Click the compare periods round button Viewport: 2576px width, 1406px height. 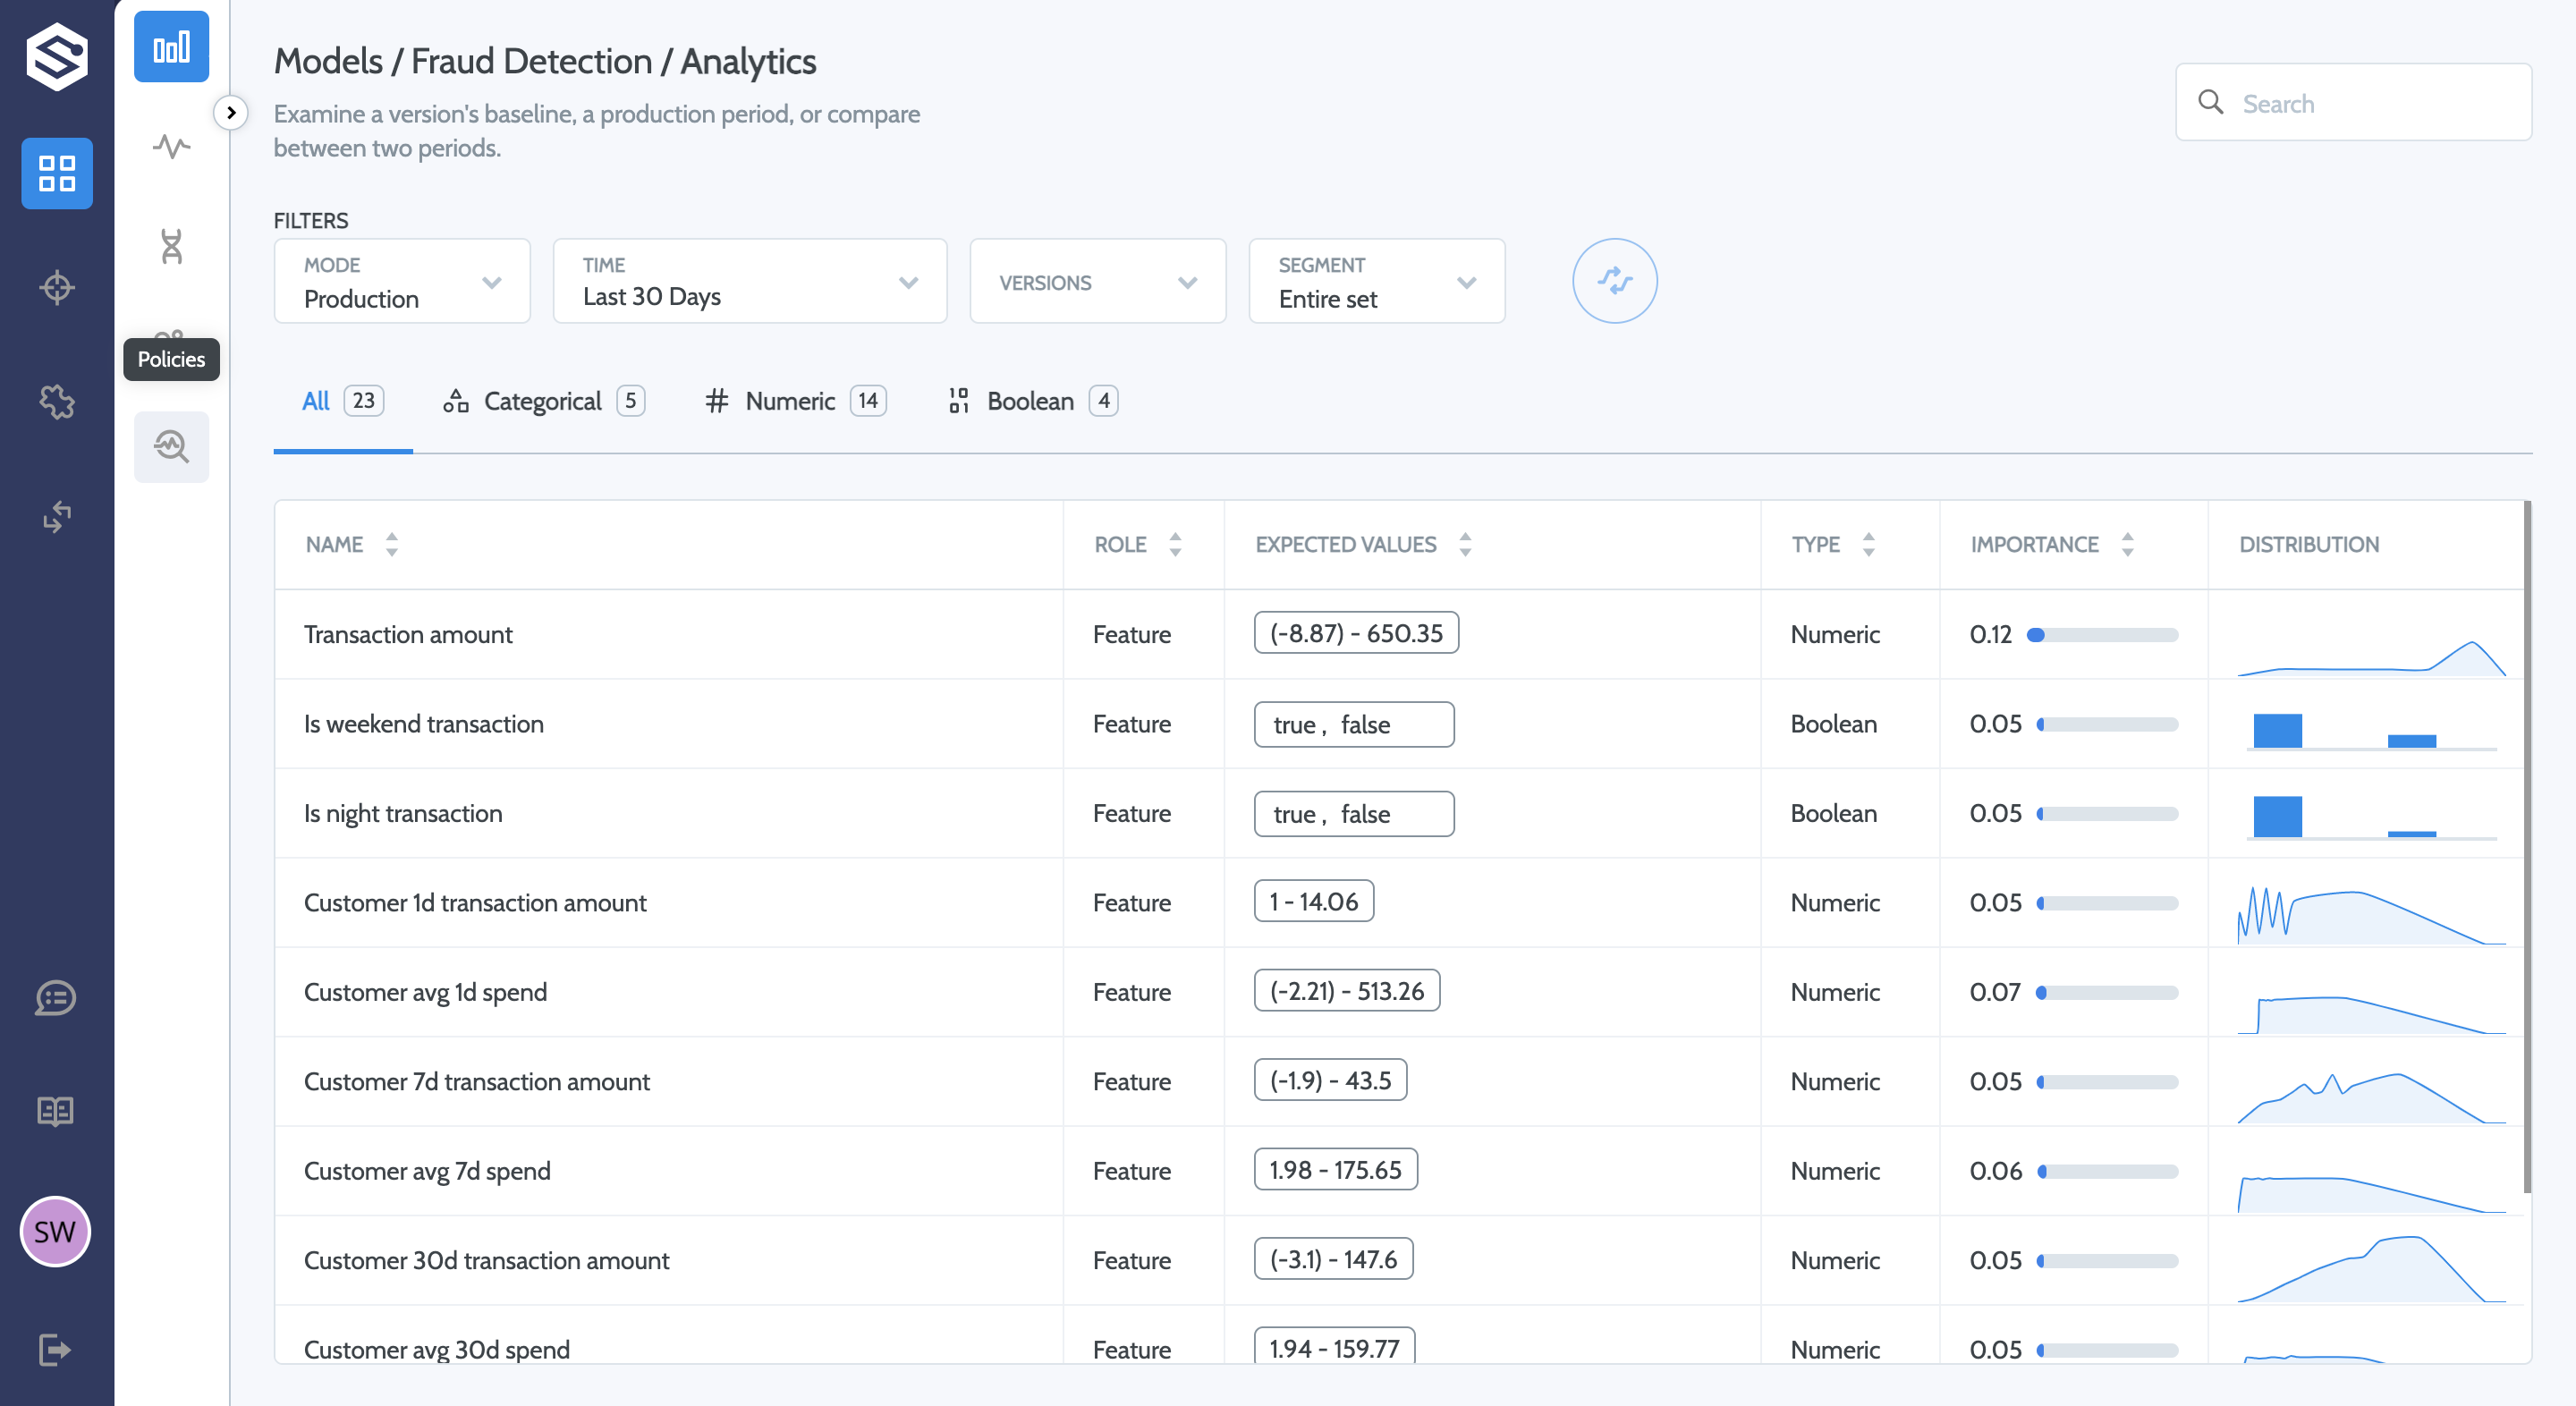point(1614,281)
